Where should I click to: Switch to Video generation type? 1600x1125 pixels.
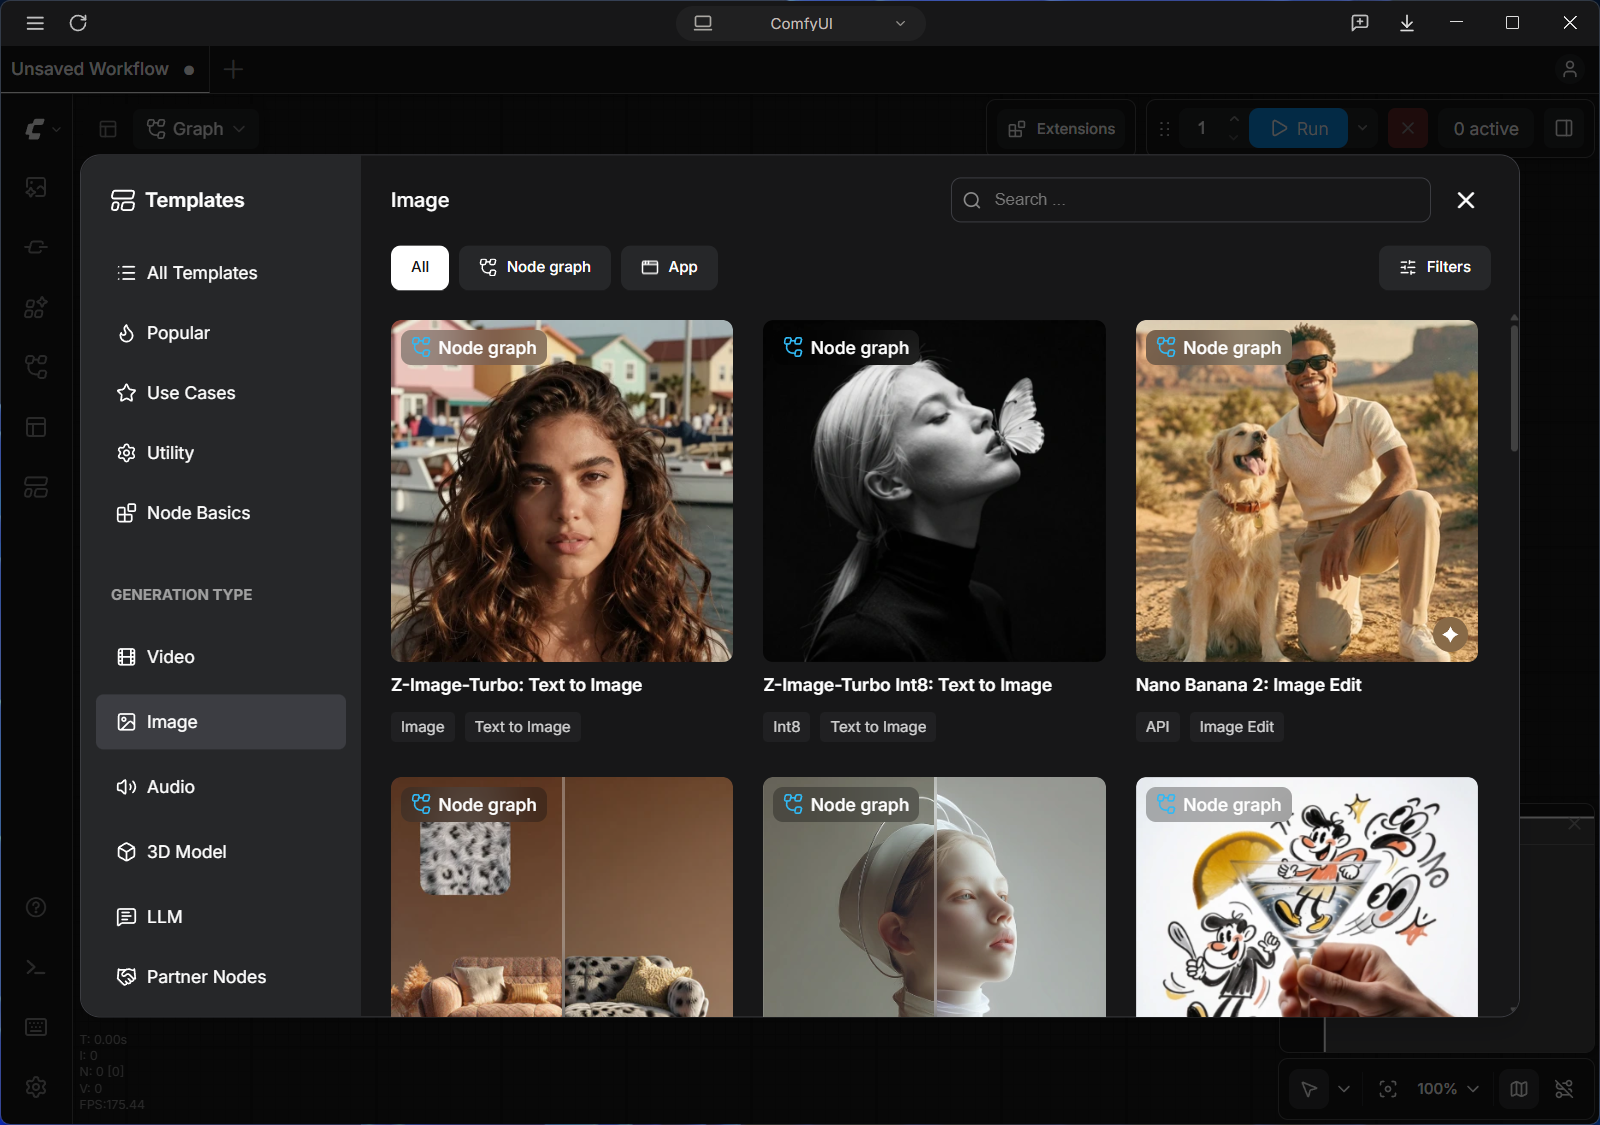[221, 657]
